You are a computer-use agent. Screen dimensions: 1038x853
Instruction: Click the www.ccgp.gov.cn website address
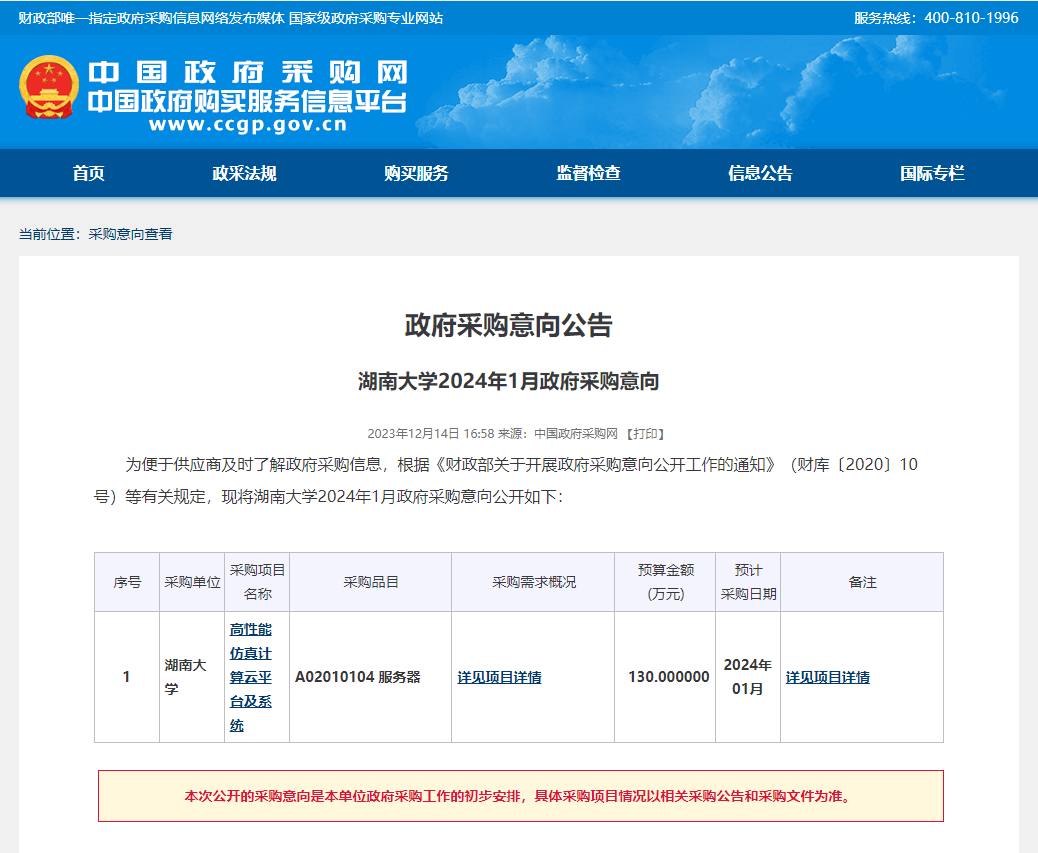point(248,124)
